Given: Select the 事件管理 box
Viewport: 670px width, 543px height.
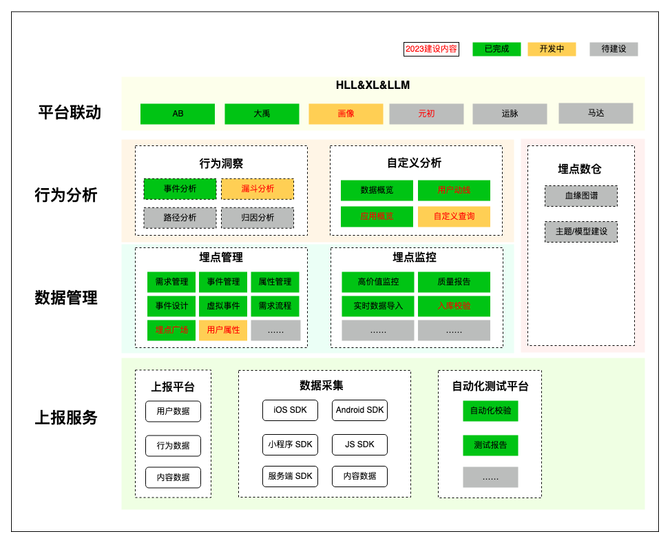Looking at the screenshot, I should pos(223,282).
